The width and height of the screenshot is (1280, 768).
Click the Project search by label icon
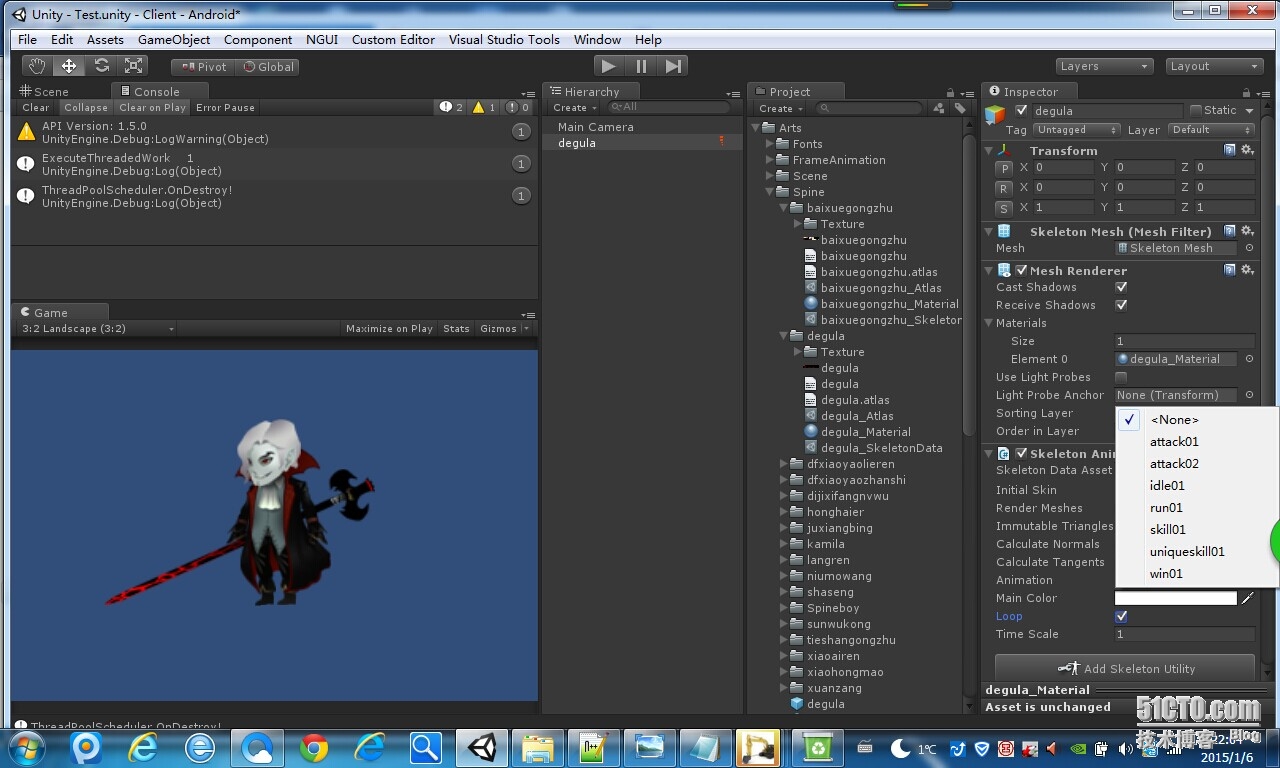[960, 108]
